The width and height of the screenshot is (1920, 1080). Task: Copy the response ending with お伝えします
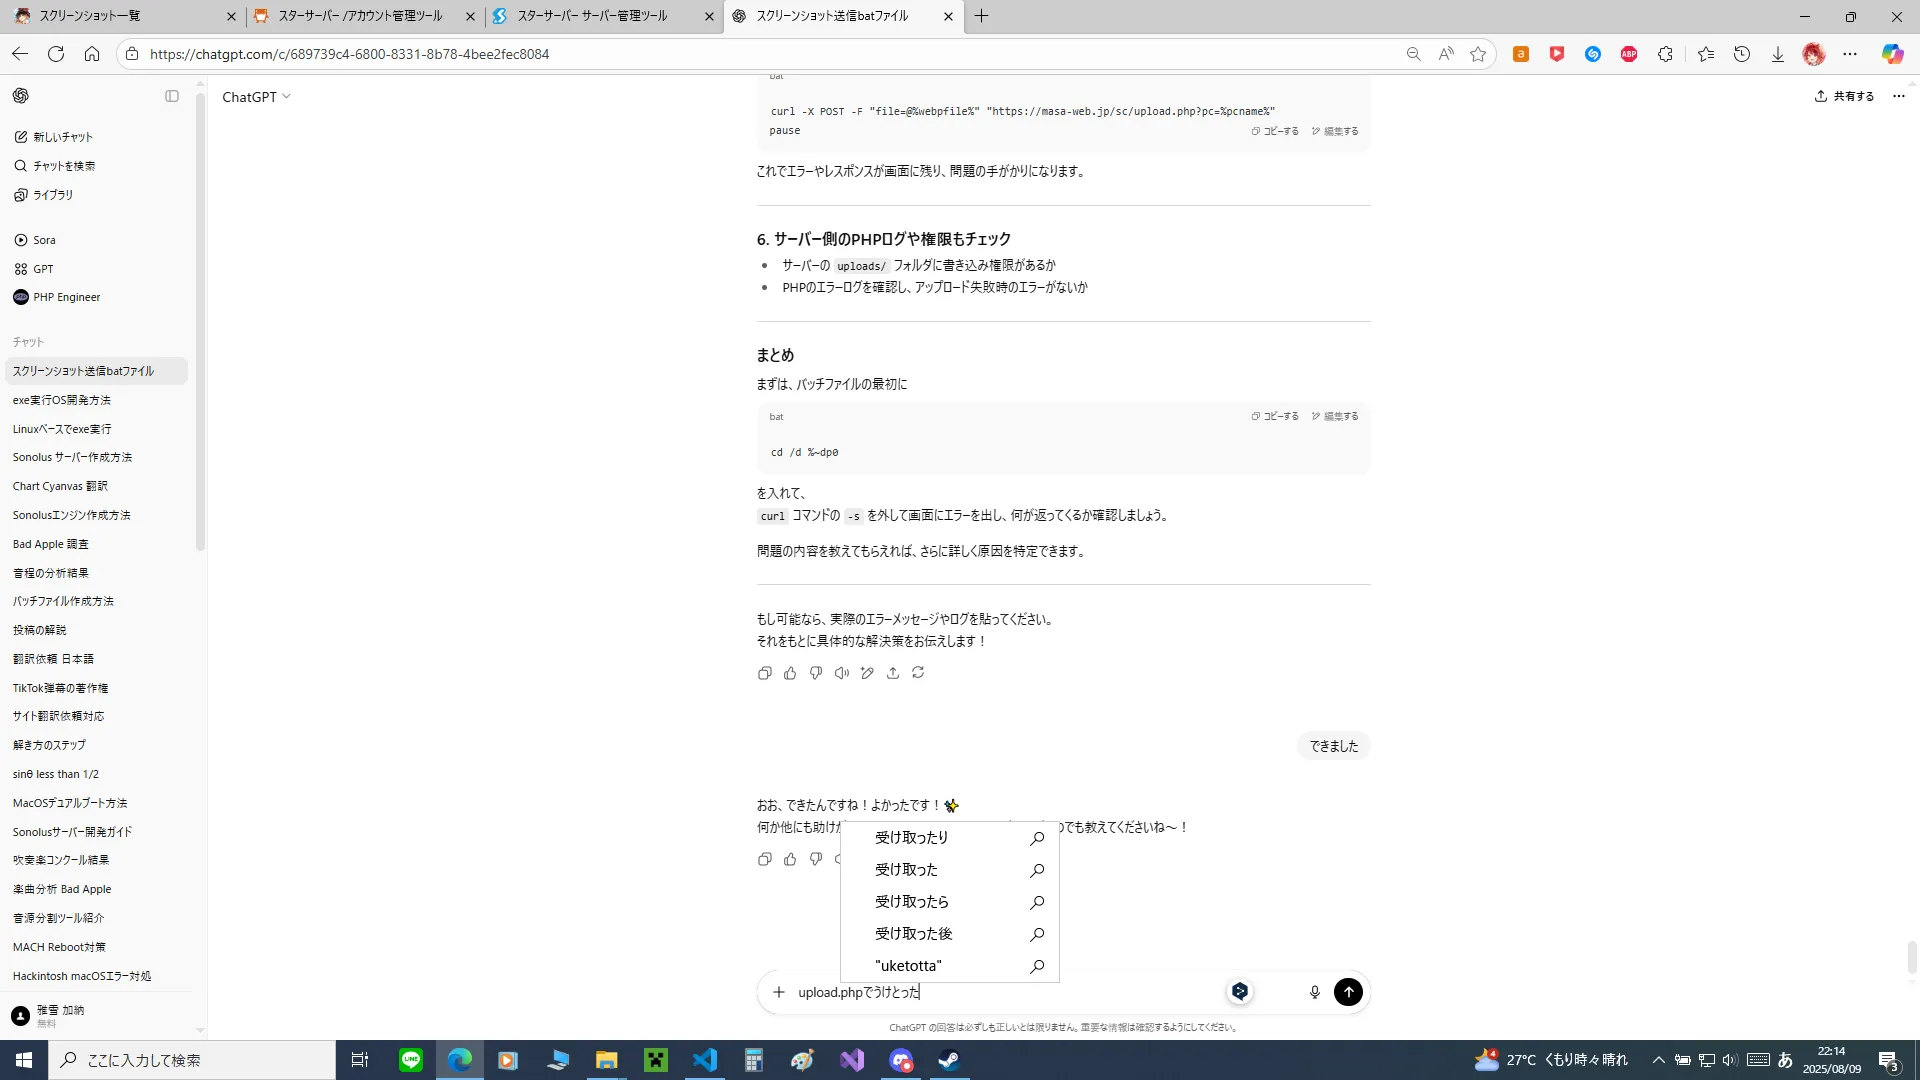tap(765, 673)
